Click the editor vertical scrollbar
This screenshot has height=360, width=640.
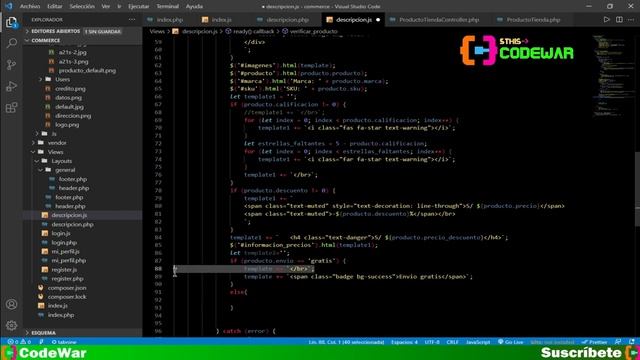637,188
